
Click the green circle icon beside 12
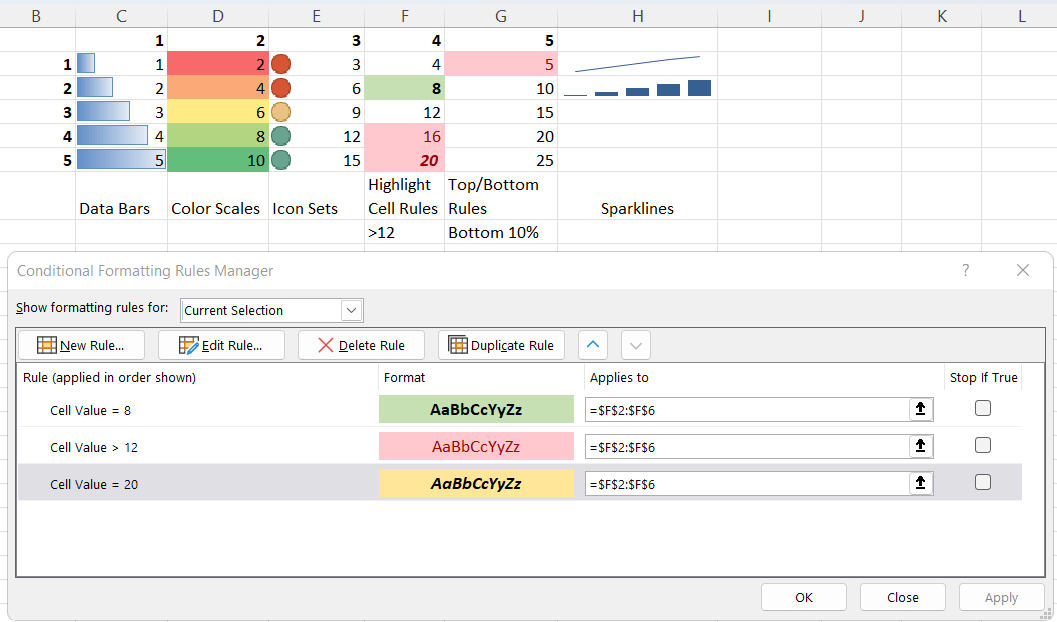click(x=280, y=137)
